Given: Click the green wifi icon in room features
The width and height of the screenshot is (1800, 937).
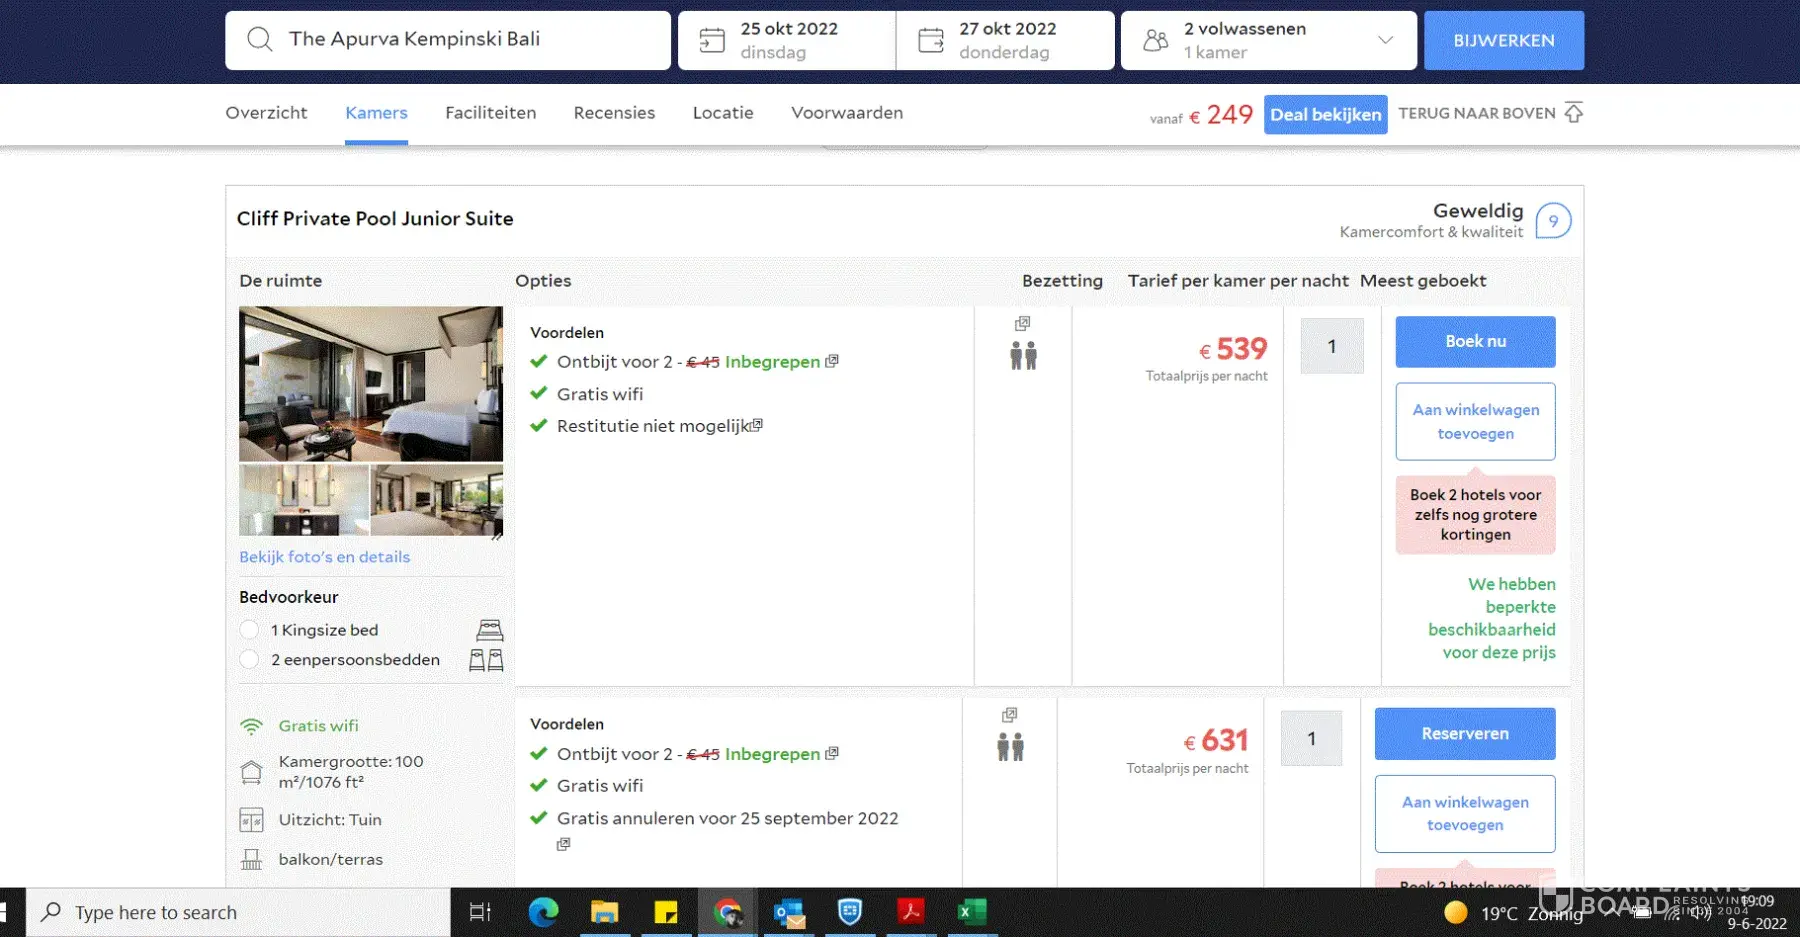Looking at the screenshot, I should coord(252,726).
